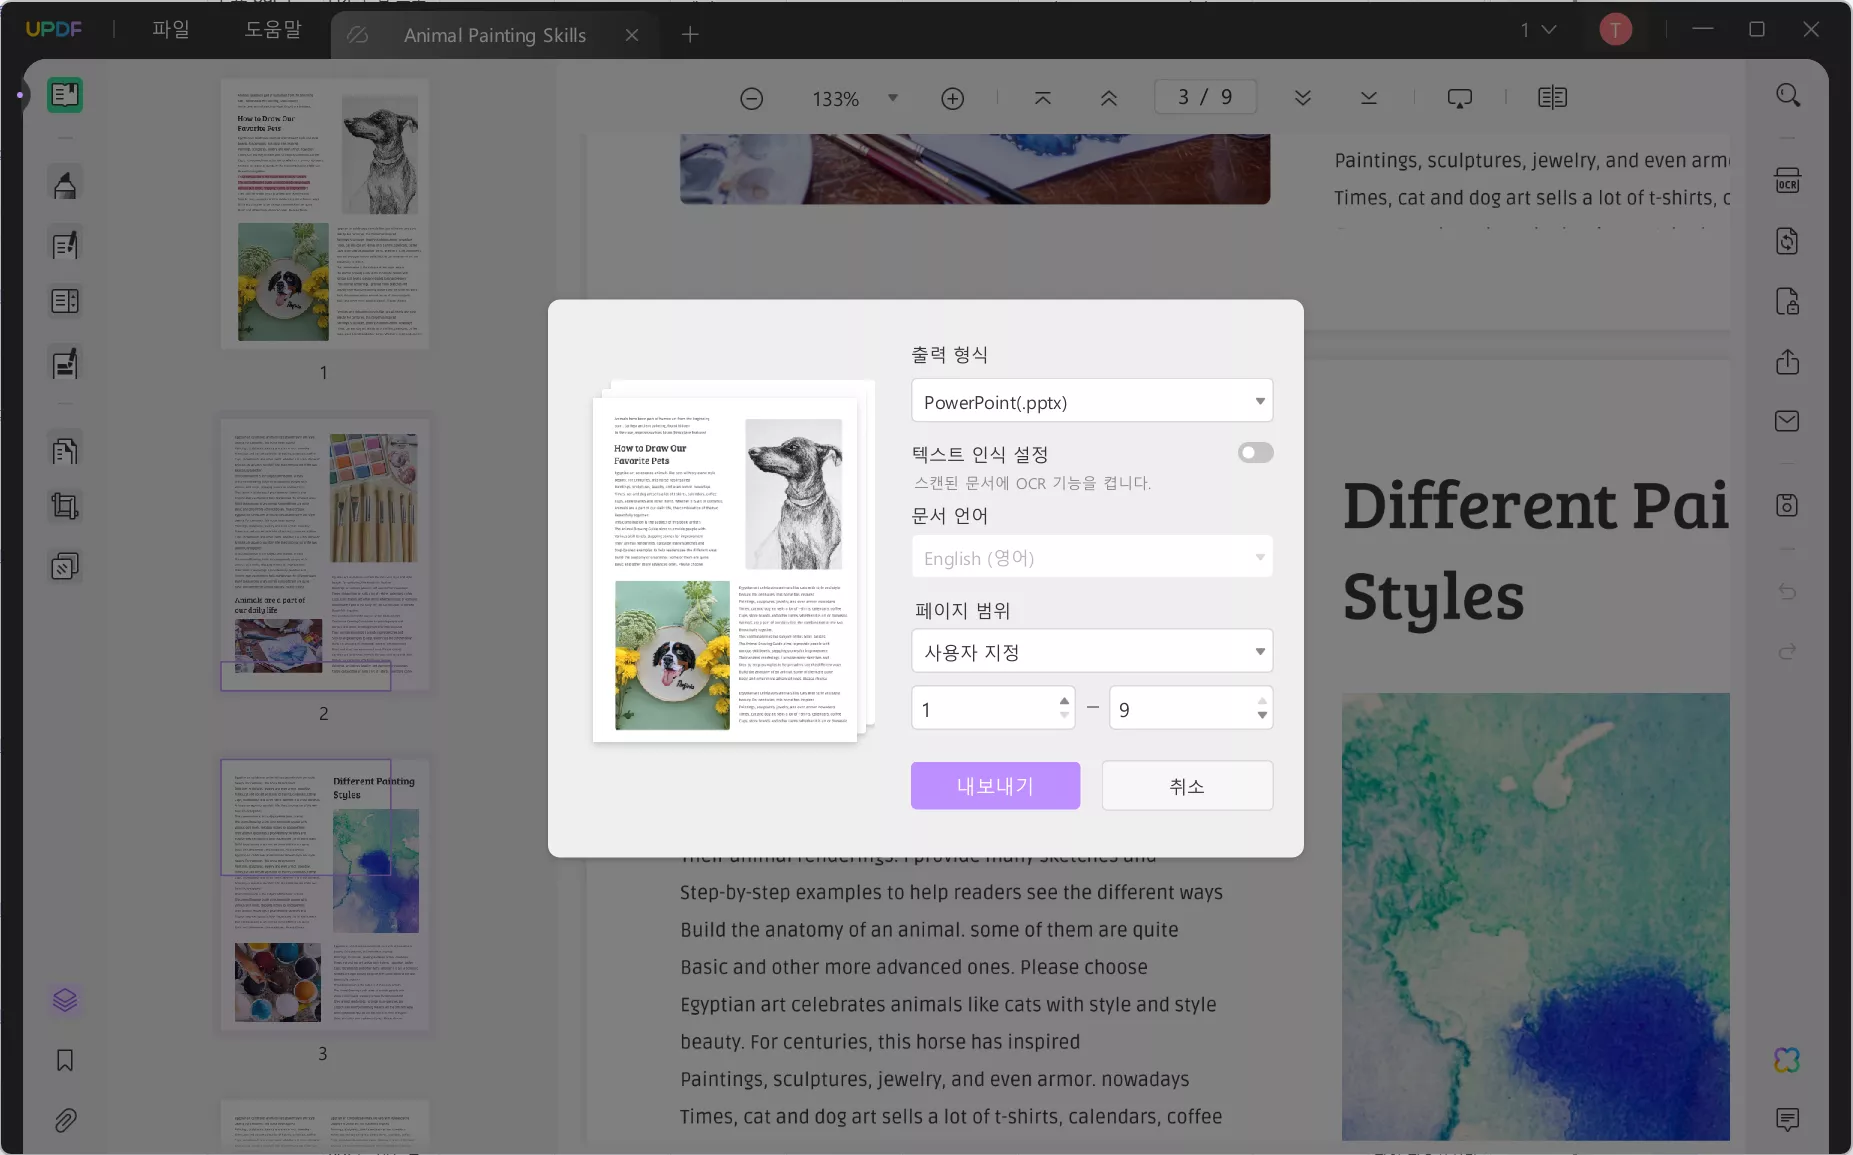This screenshot has height=1155, width=1853.
Task: Click the UPDF logo
Action: click(x=54, y=30)
